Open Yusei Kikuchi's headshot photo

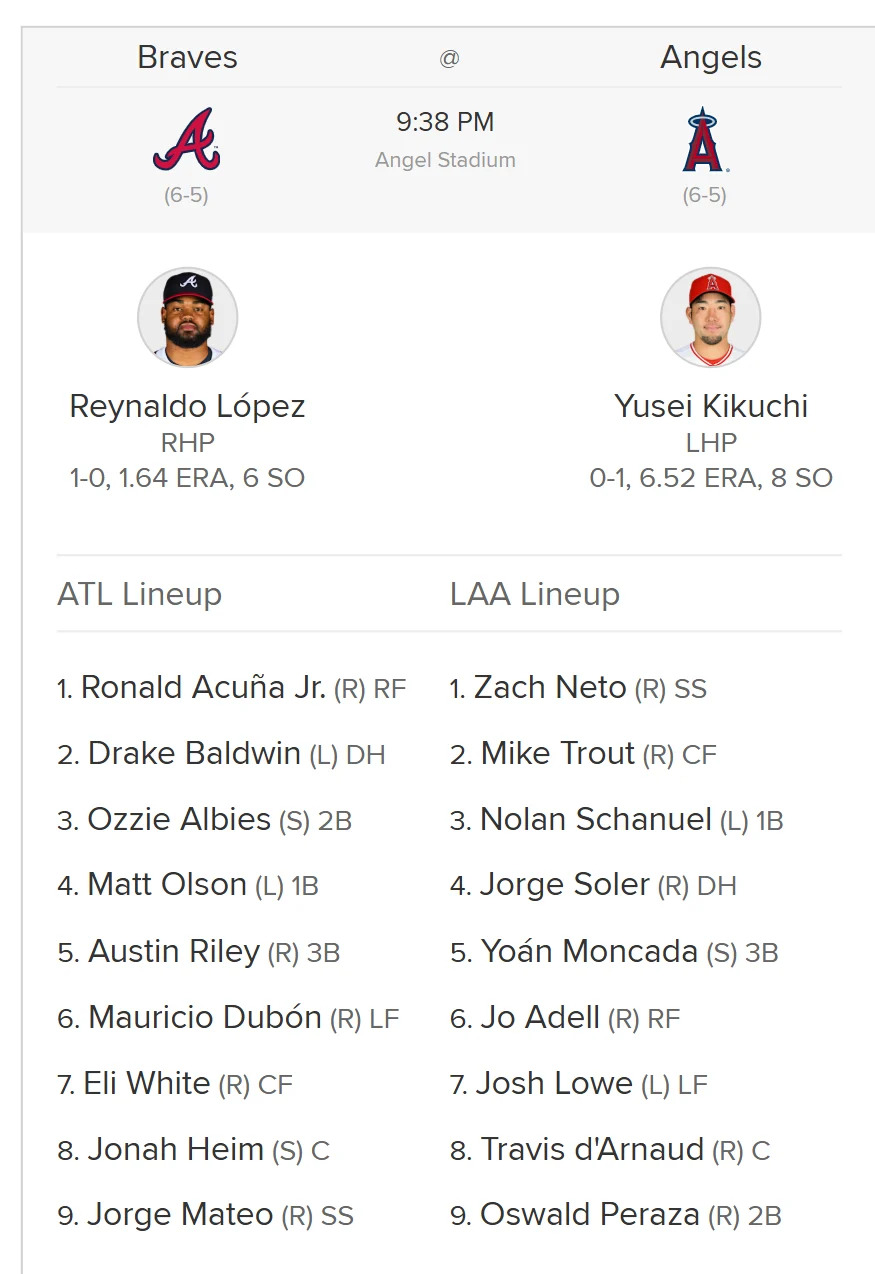click(711, 317)
